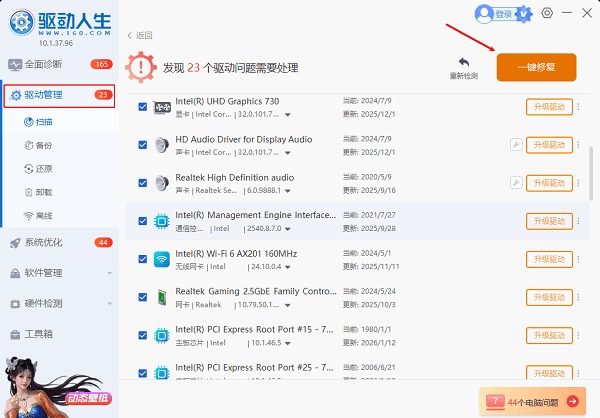Screen dimensions: 600x418
Task: Click the 44个电脑问题 banner at bottom right
Action: [532, 401]
